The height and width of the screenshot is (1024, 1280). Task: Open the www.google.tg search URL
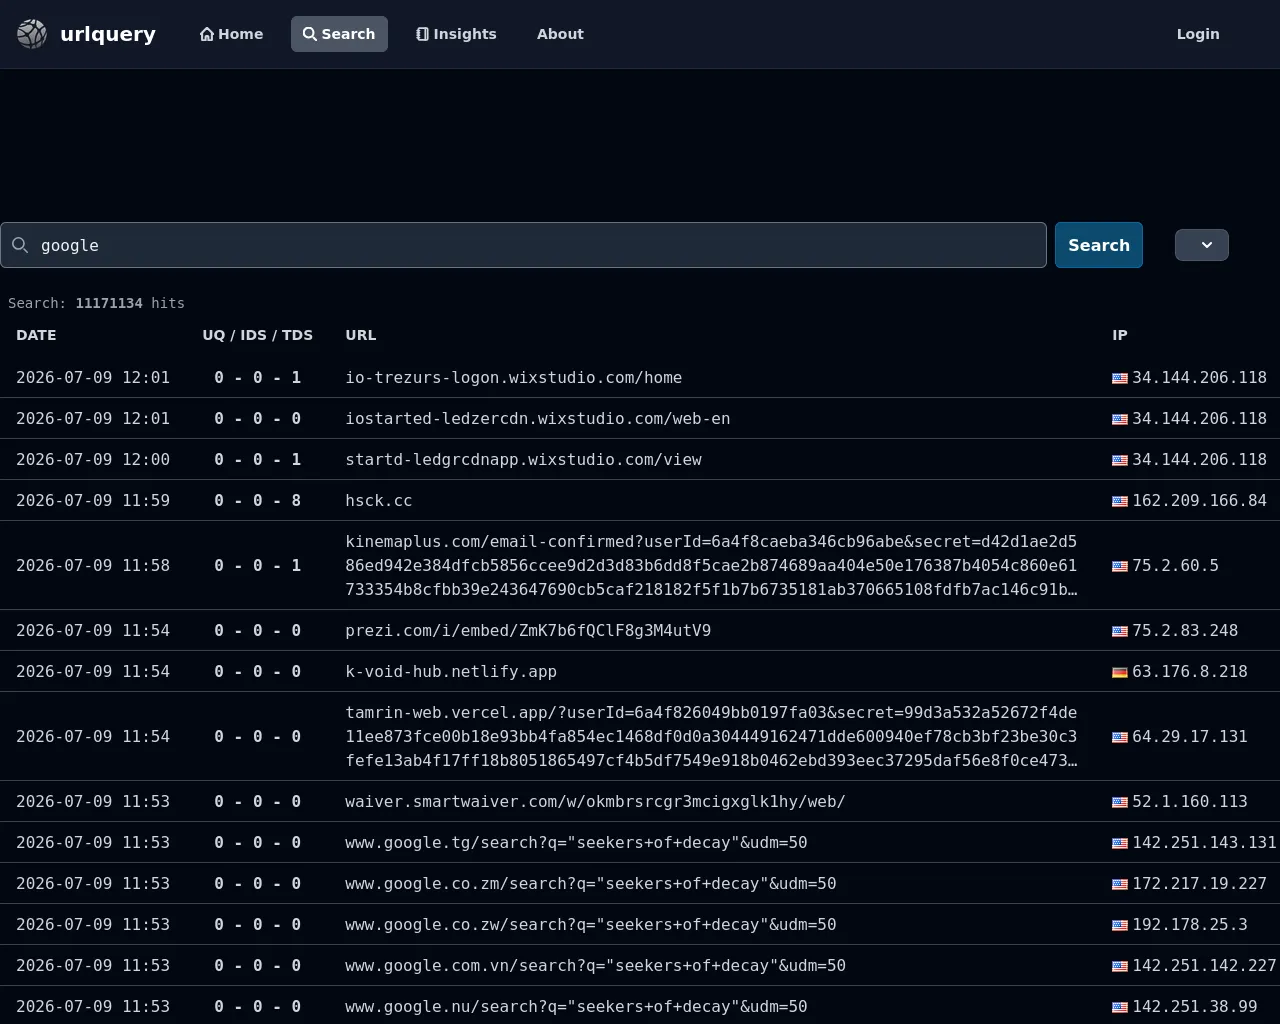point(576,843)
